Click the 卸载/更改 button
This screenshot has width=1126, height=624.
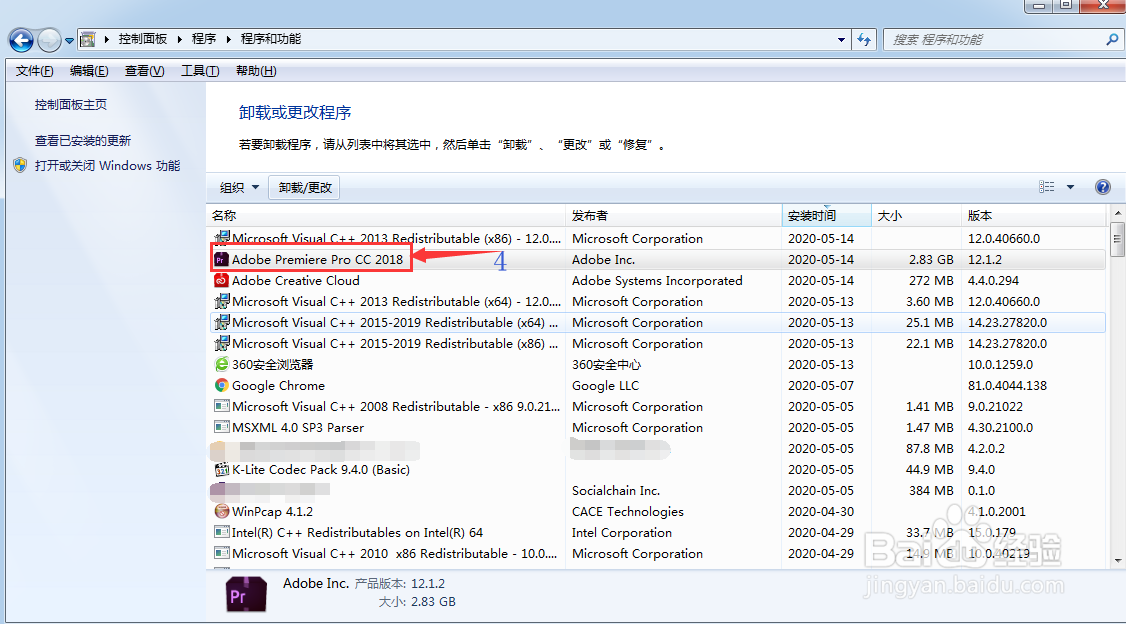point(305,187)
